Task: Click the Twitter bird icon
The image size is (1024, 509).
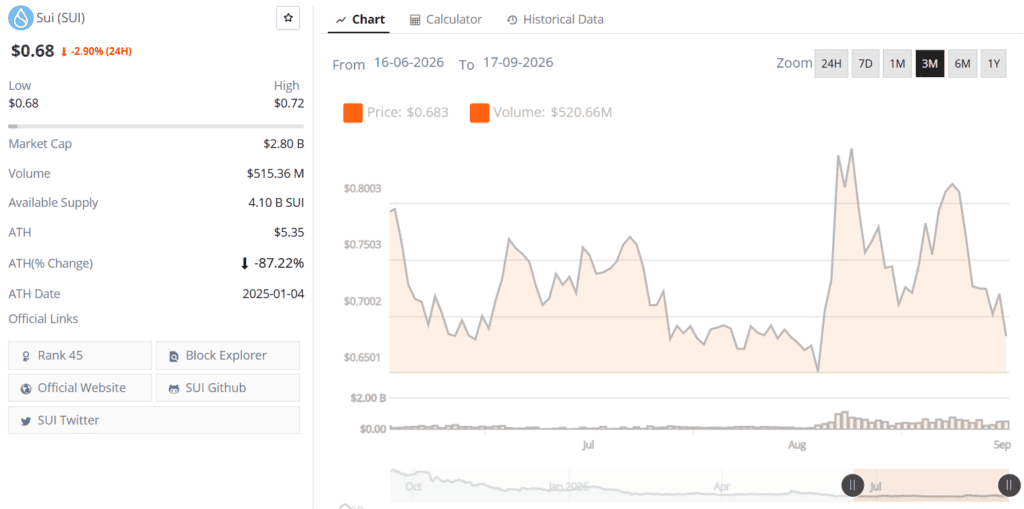Action: pyautogui.click(x=26, y=421)
